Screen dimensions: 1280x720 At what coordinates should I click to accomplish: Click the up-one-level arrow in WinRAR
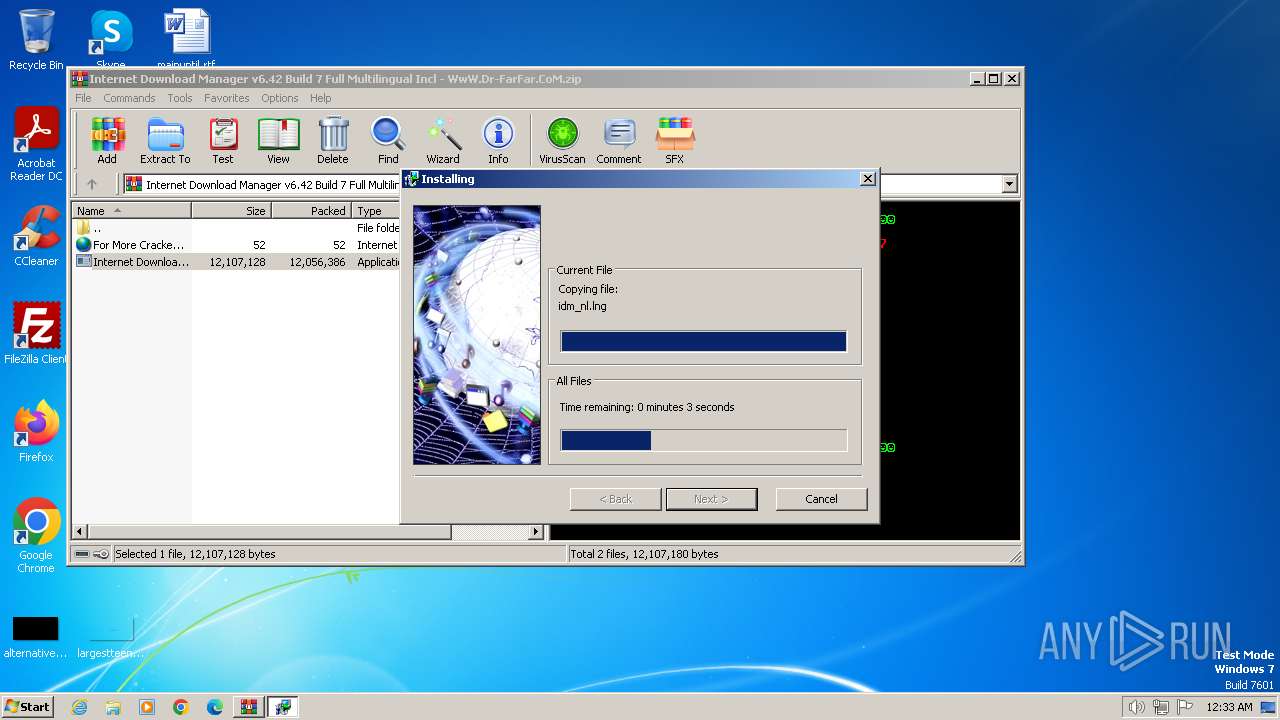pyautogui.click(x=92, y=184)
